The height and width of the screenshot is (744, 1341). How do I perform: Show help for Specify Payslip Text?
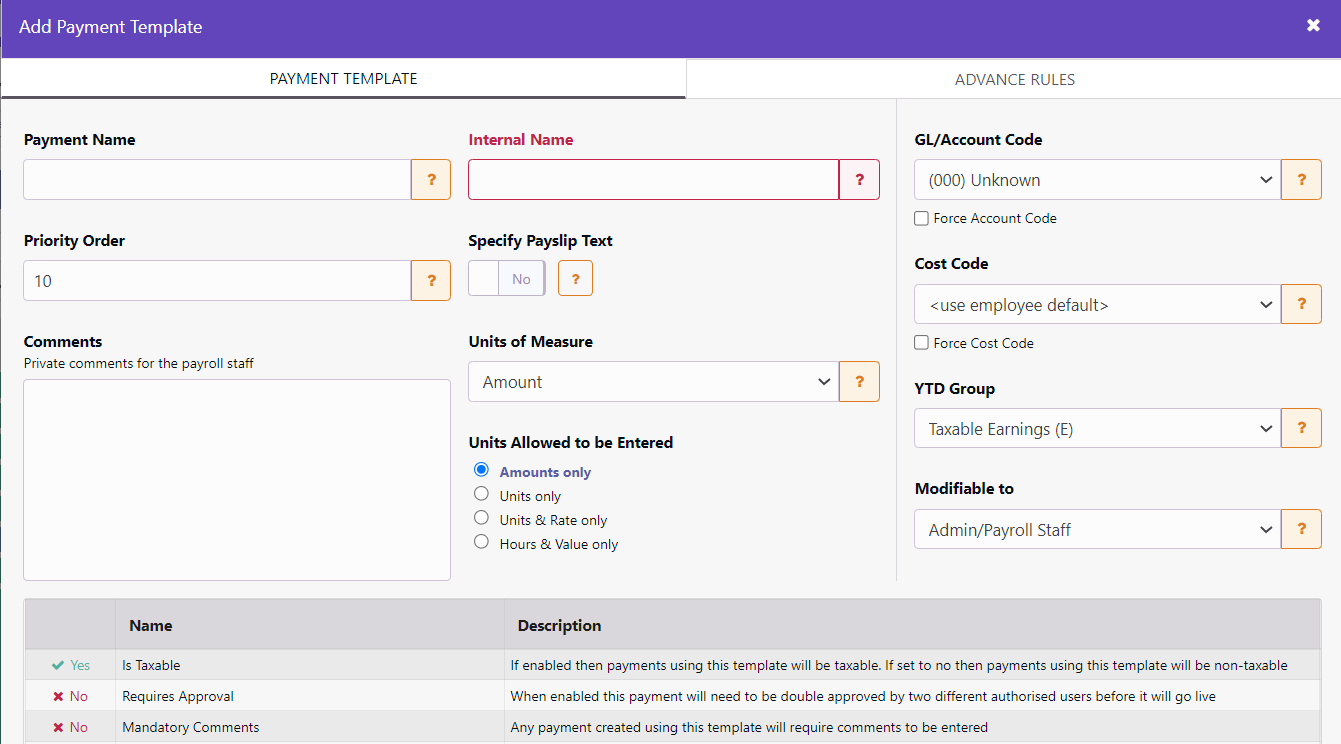pyautogui.click(x=575, y=279)
